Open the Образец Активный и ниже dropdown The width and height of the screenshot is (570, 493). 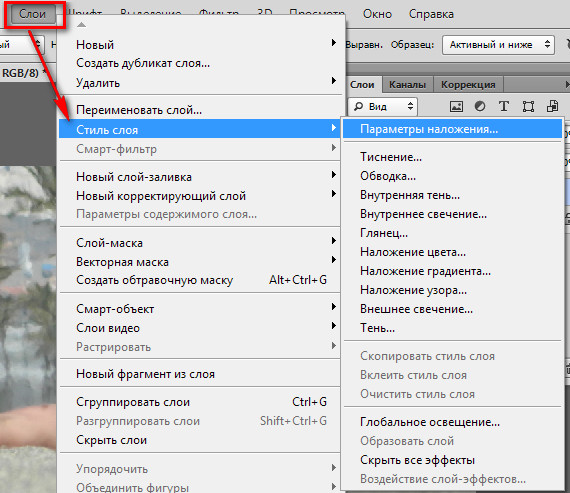(498, 45)
